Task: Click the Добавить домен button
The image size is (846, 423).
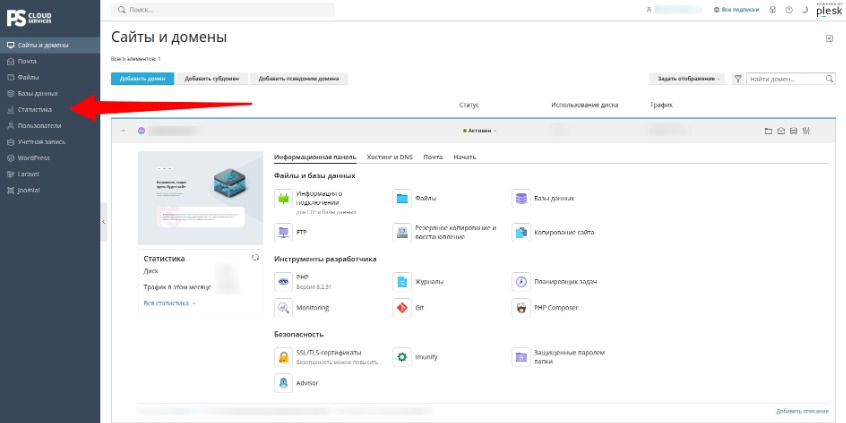Action: pos(142,79)
